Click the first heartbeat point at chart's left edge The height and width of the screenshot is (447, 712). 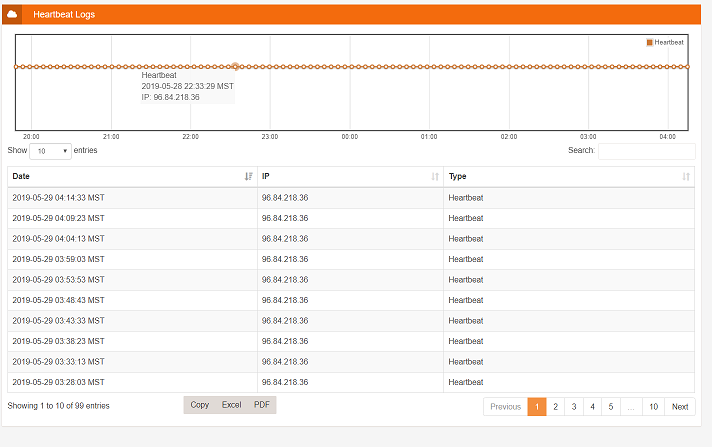click(x=16, y=67)
